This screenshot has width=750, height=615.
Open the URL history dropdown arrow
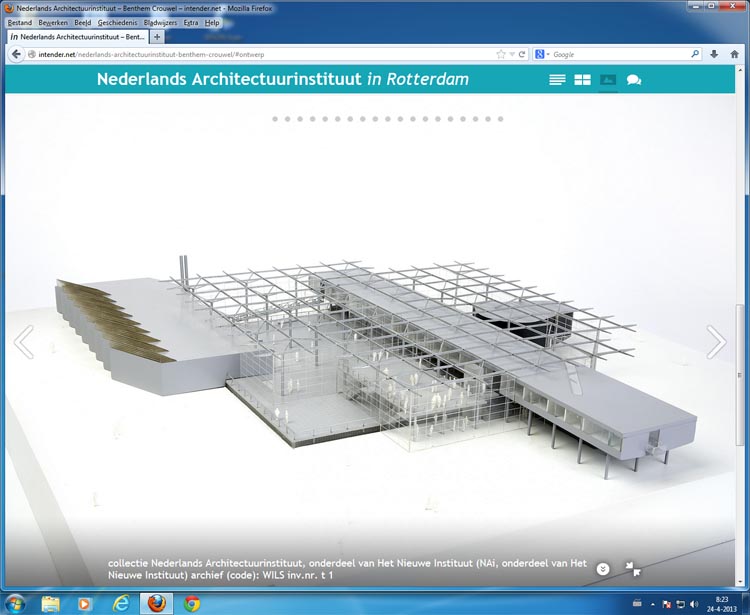512,55
